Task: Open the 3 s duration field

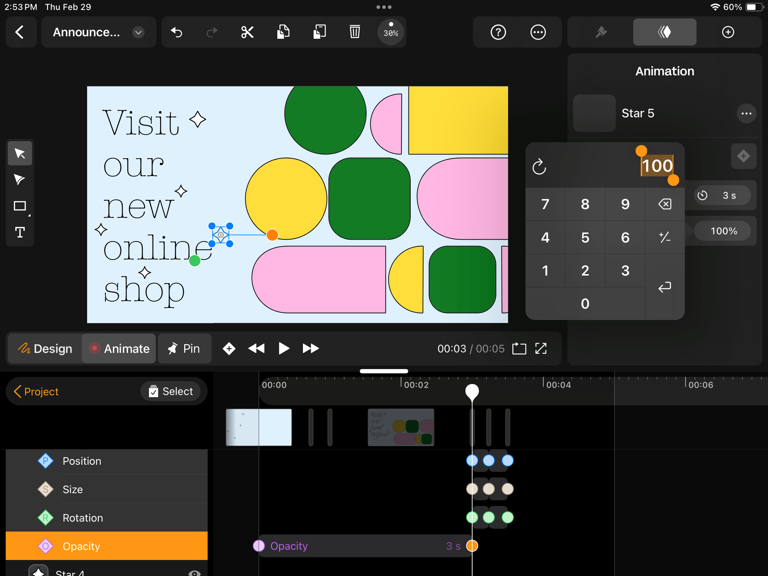Action: tap(722, 195)
